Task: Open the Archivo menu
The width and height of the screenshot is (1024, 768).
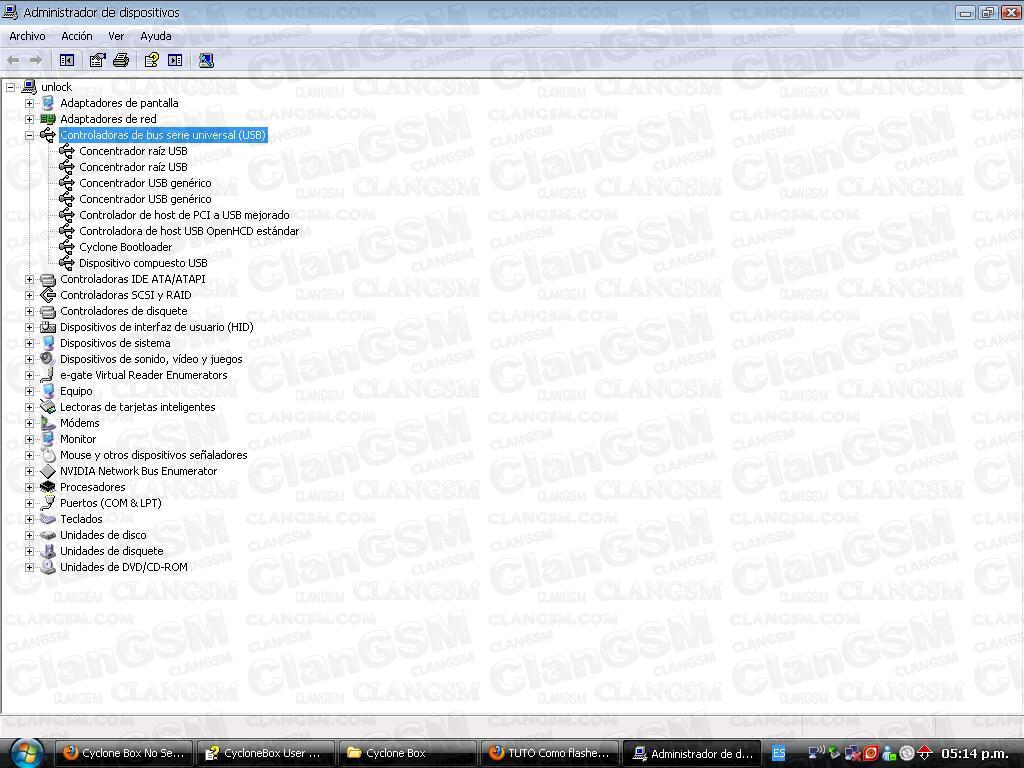Action: (x=27, y=37)
